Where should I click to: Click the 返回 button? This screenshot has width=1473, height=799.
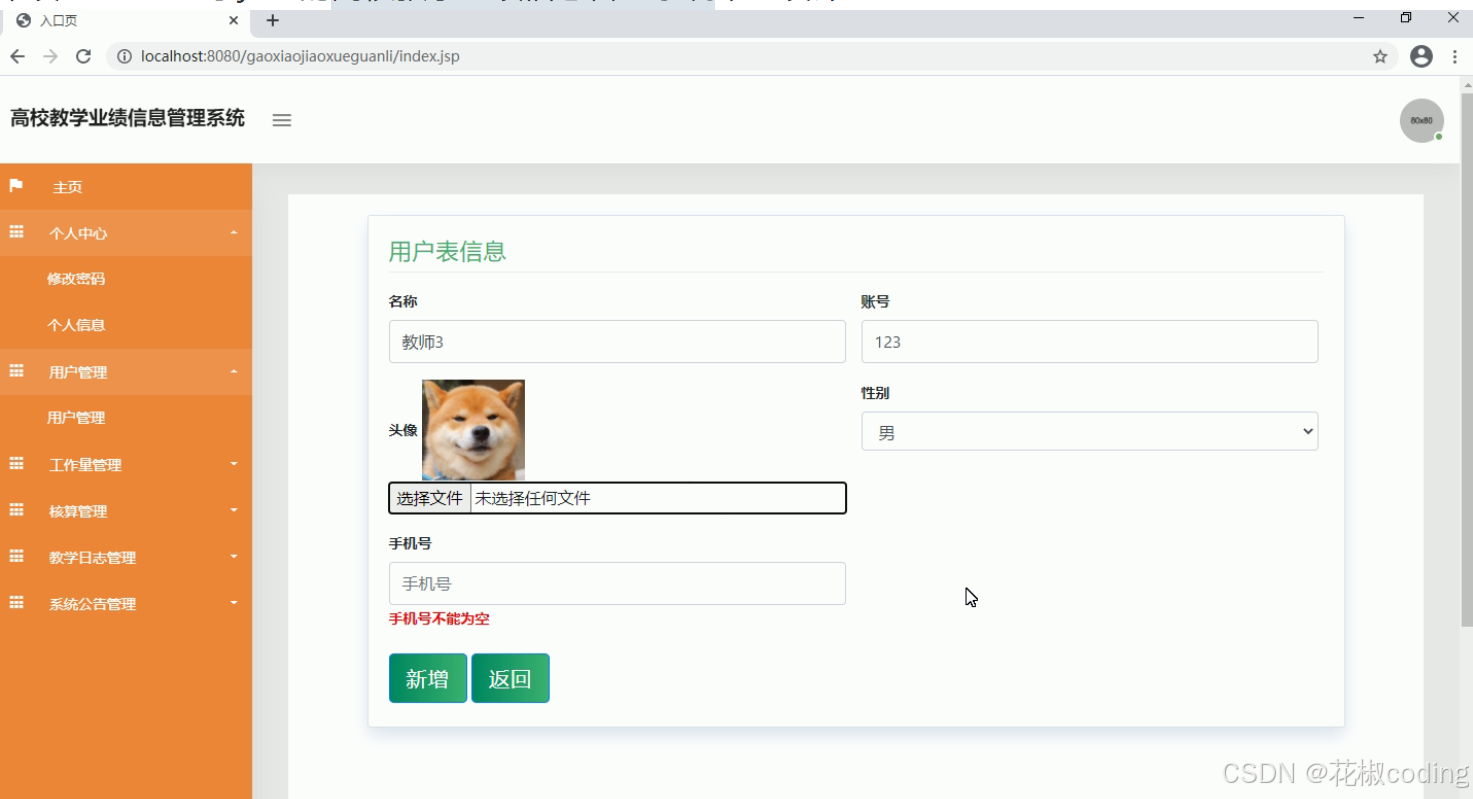[510, 677]
